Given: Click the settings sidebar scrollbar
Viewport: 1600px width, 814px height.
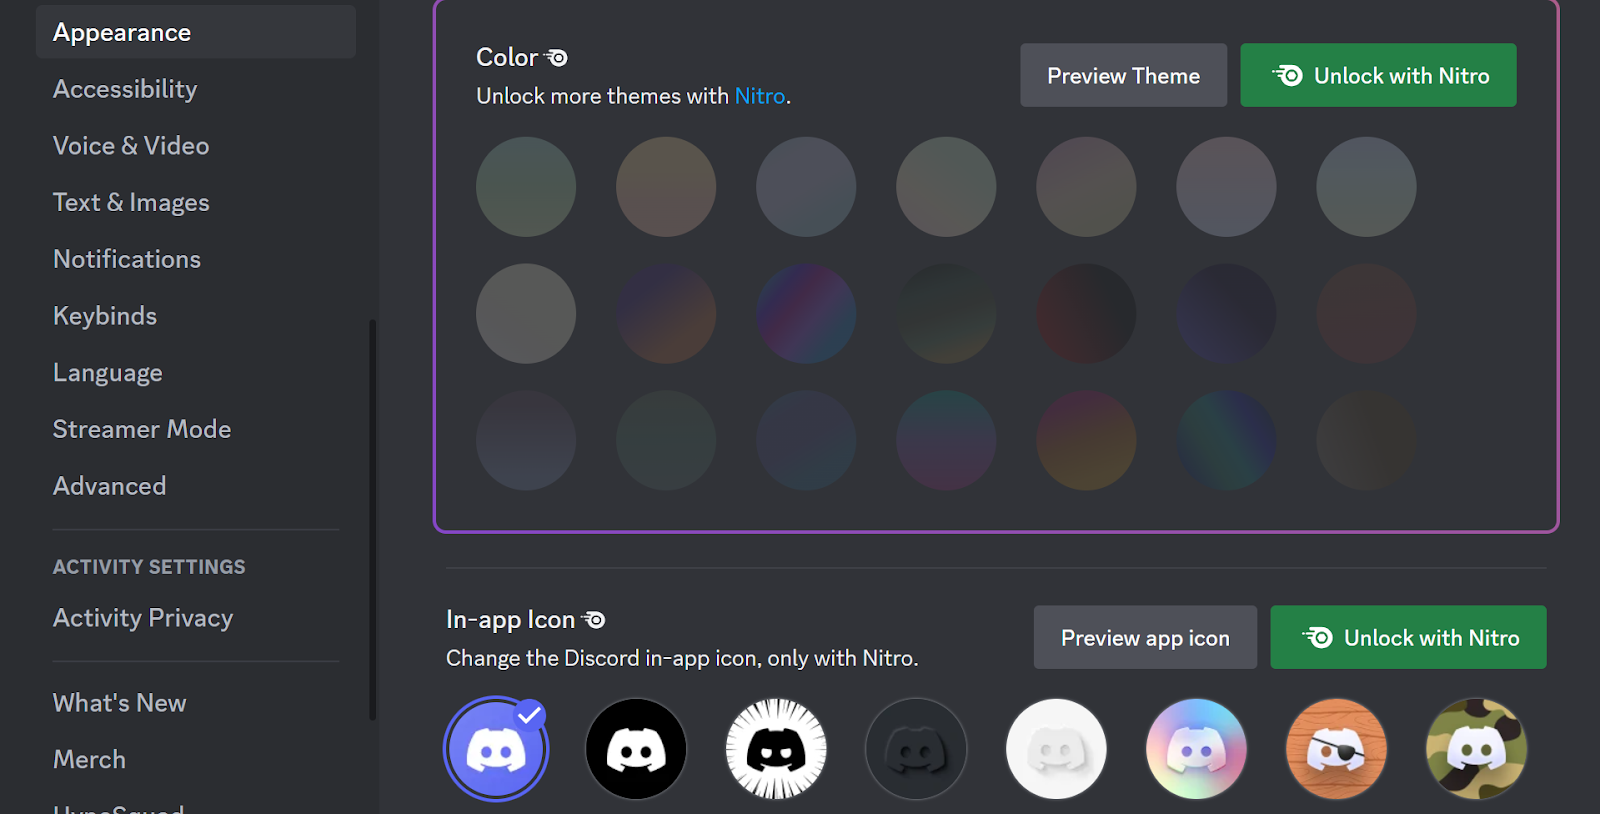Looking at the screenshot, I should pos(373,520).
